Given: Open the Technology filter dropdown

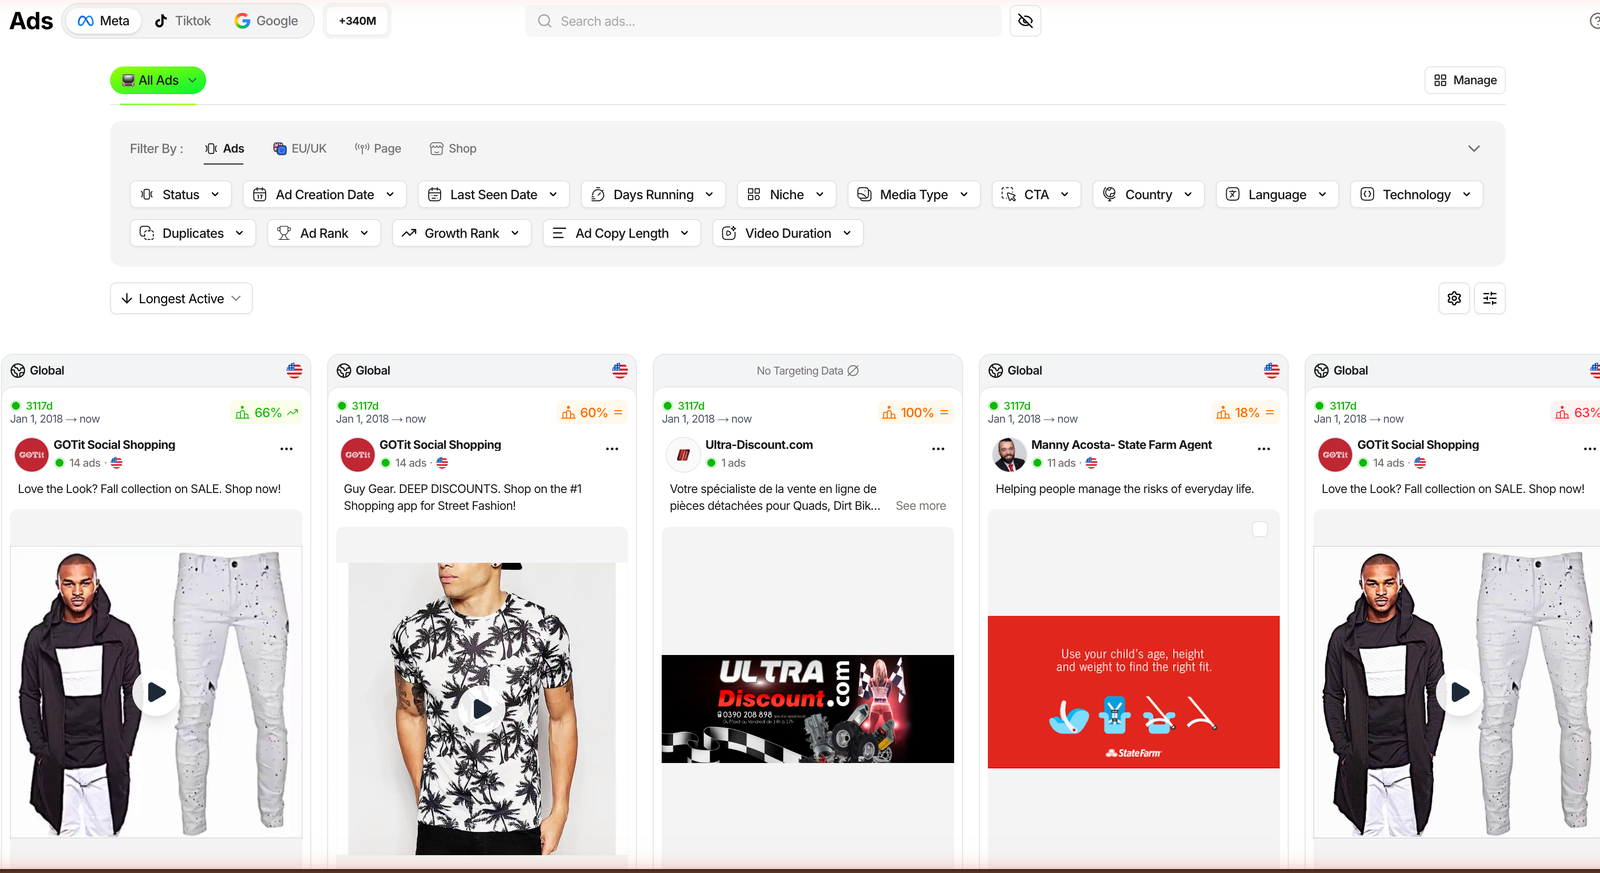Looking at the screenshot, I should (1416, 194).
